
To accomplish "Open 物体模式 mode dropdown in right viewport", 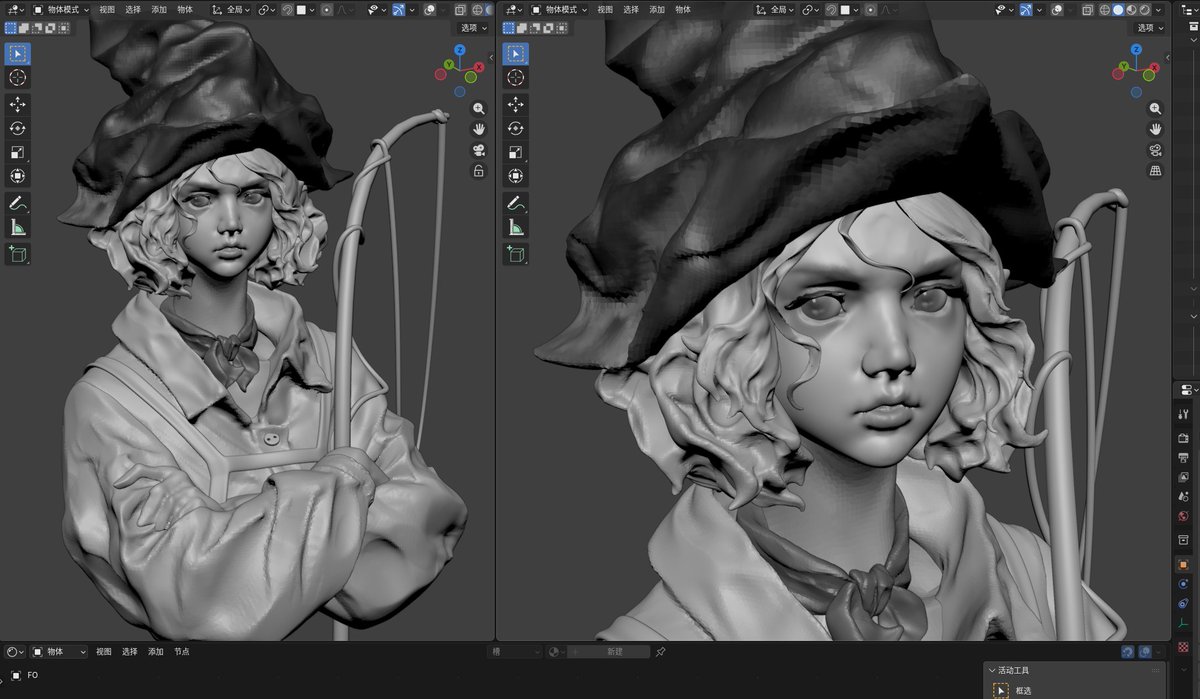I will 557,9.
